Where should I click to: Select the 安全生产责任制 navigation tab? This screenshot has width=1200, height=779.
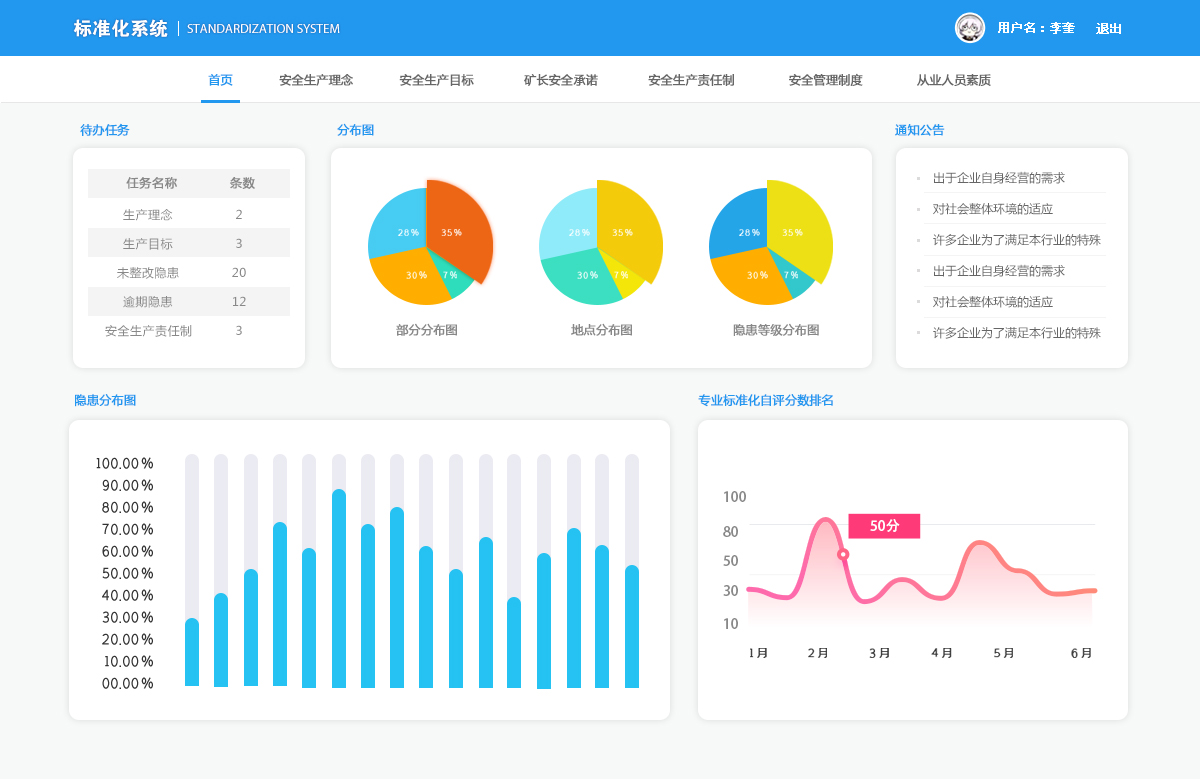(691, 80)
